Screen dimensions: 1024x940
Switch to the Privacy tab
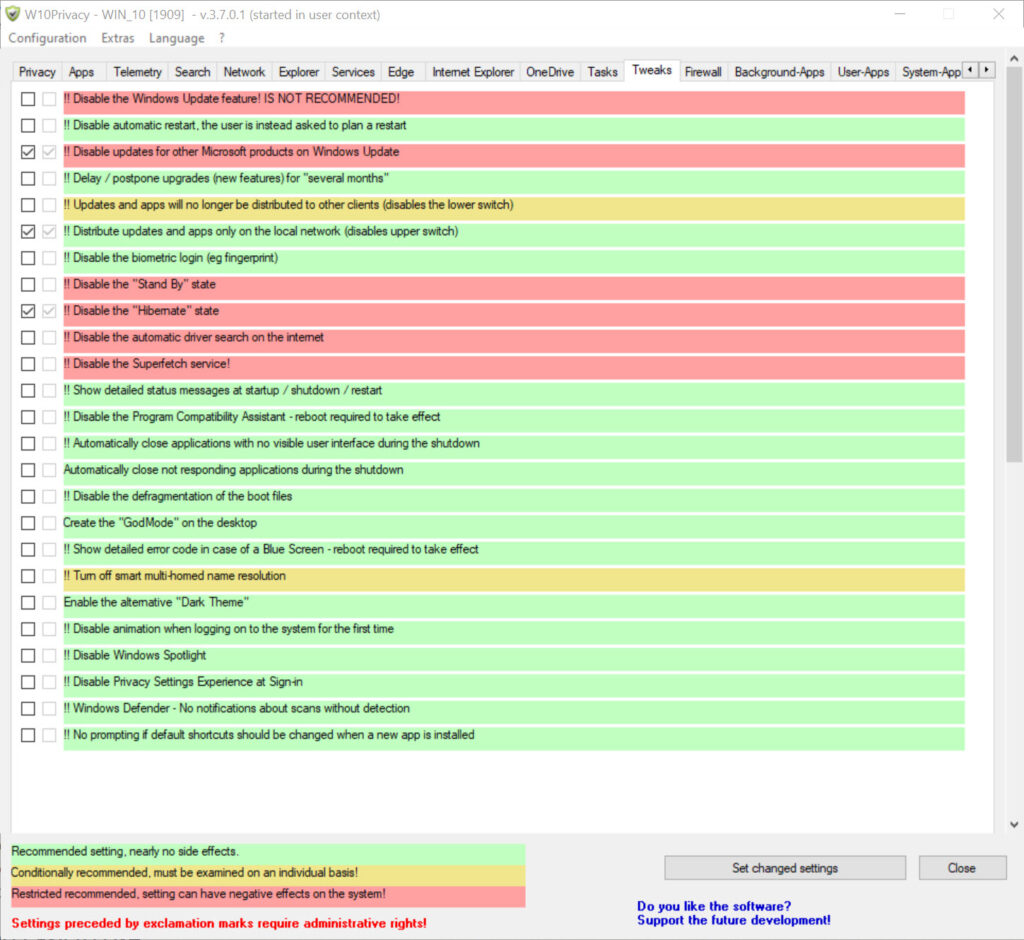tap(37, 72)
